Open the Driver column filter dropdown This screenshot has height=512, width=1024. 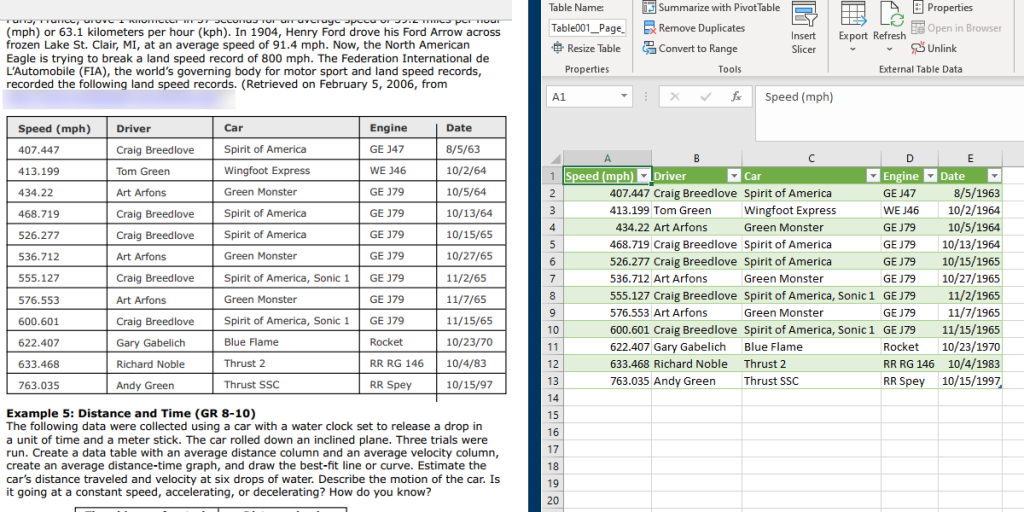pyautogui.click(x=733, y=176)
